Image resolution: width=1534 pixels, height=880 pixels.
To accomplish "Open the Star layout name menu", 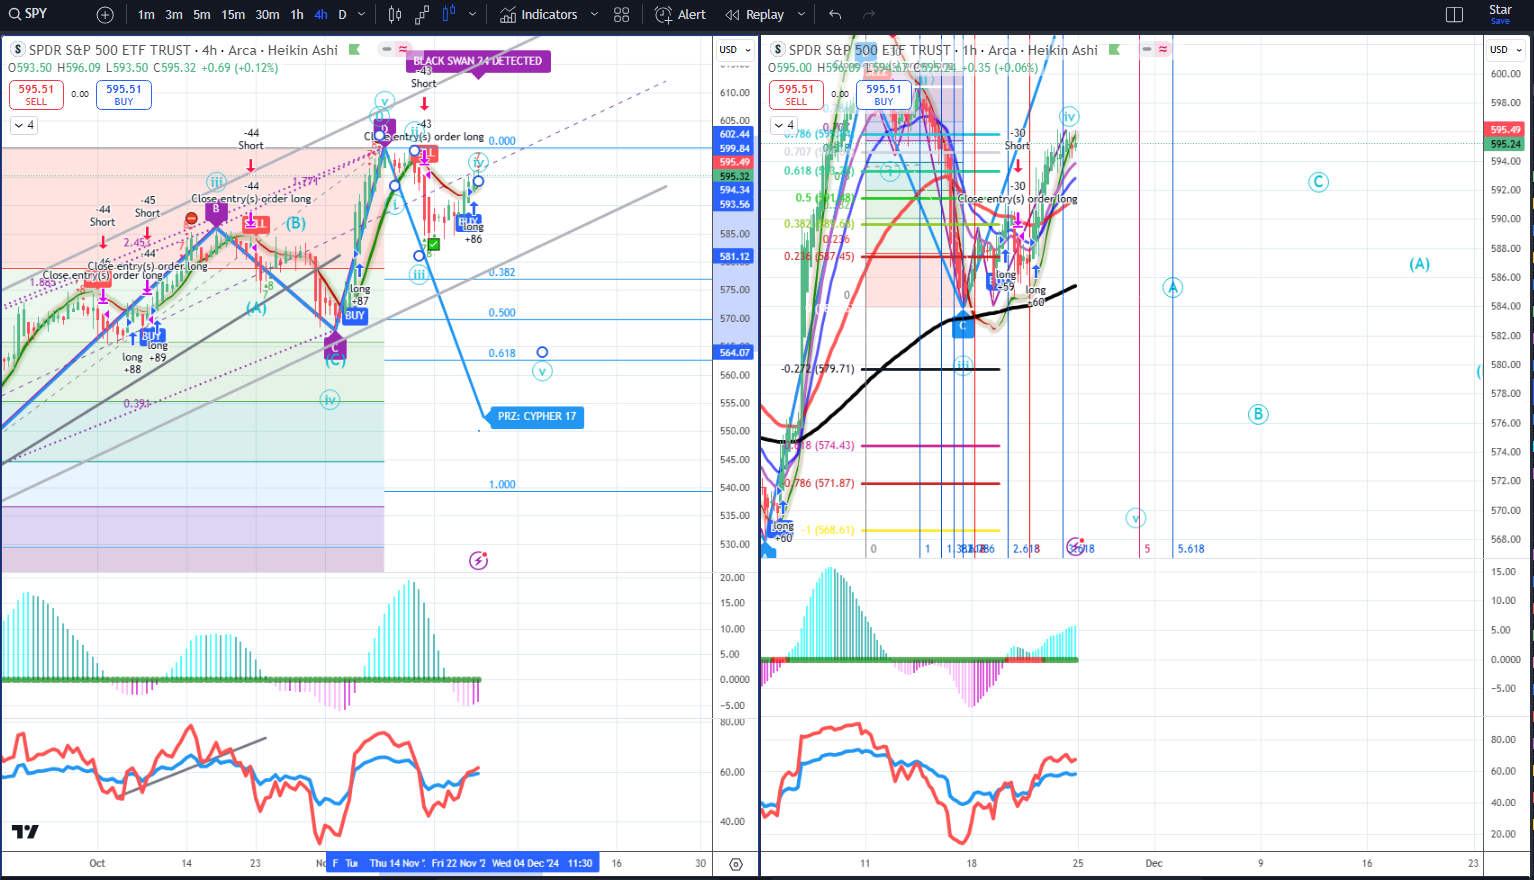I will point(1500,14).
